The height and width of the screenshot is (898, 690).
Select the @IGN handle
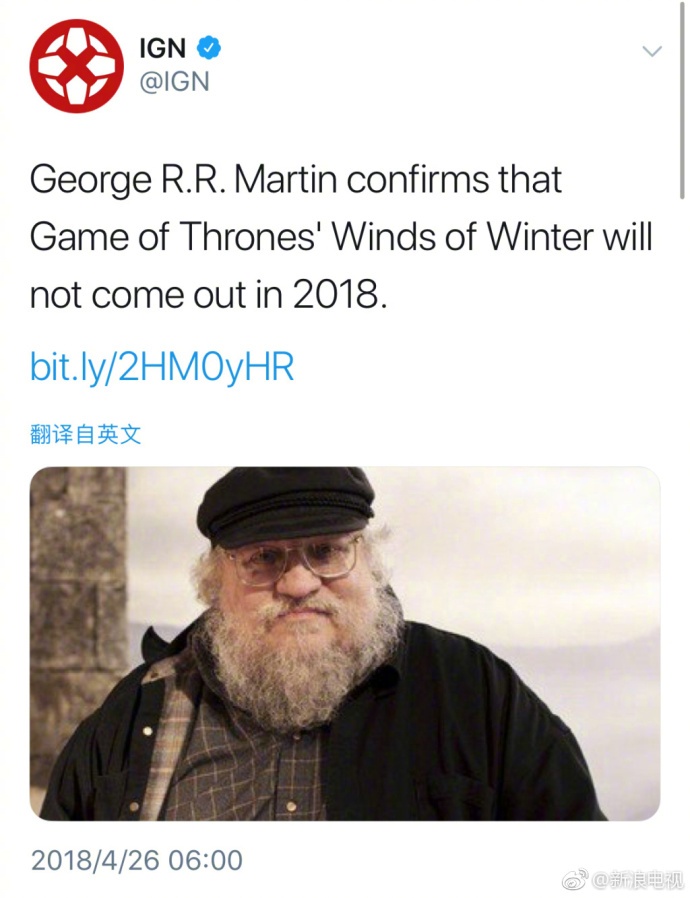pyautogui.click(x=175, y=81)
